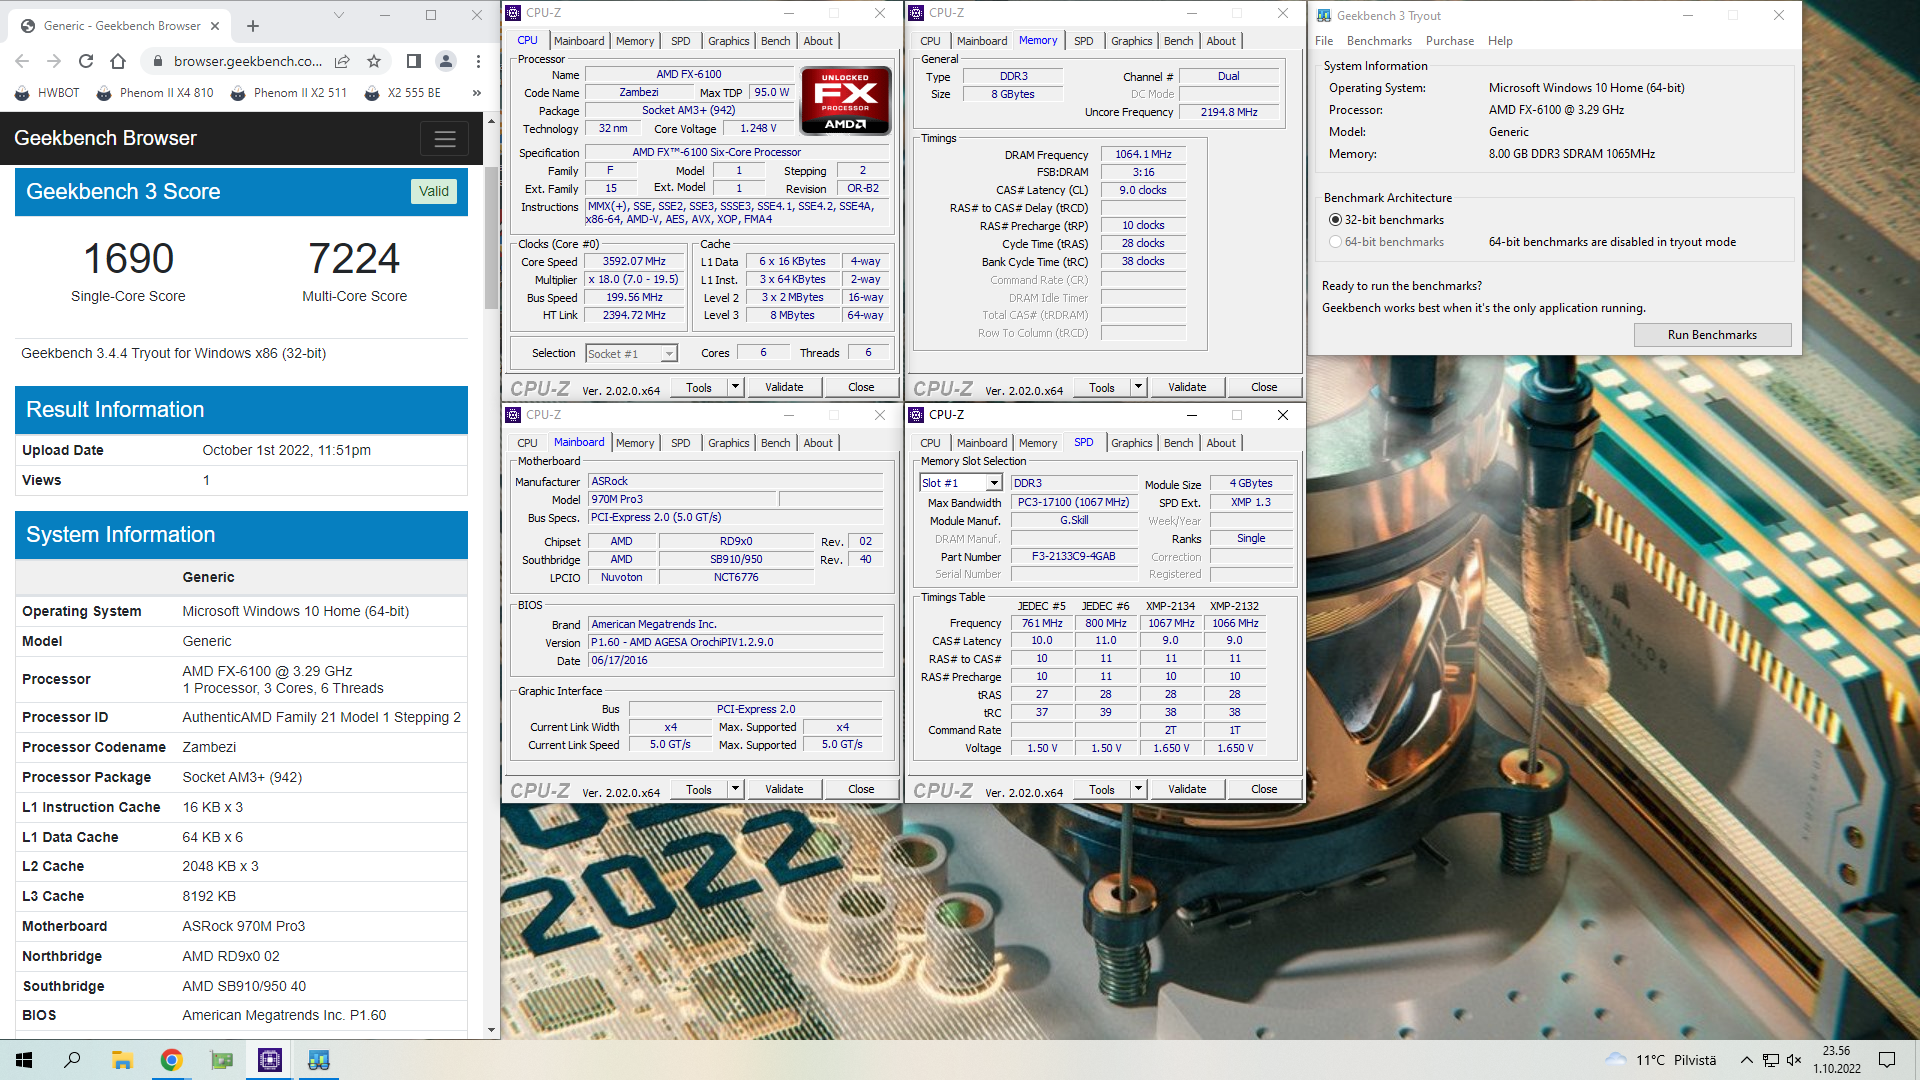Open the Geekbench Purchase menu

1450,41
